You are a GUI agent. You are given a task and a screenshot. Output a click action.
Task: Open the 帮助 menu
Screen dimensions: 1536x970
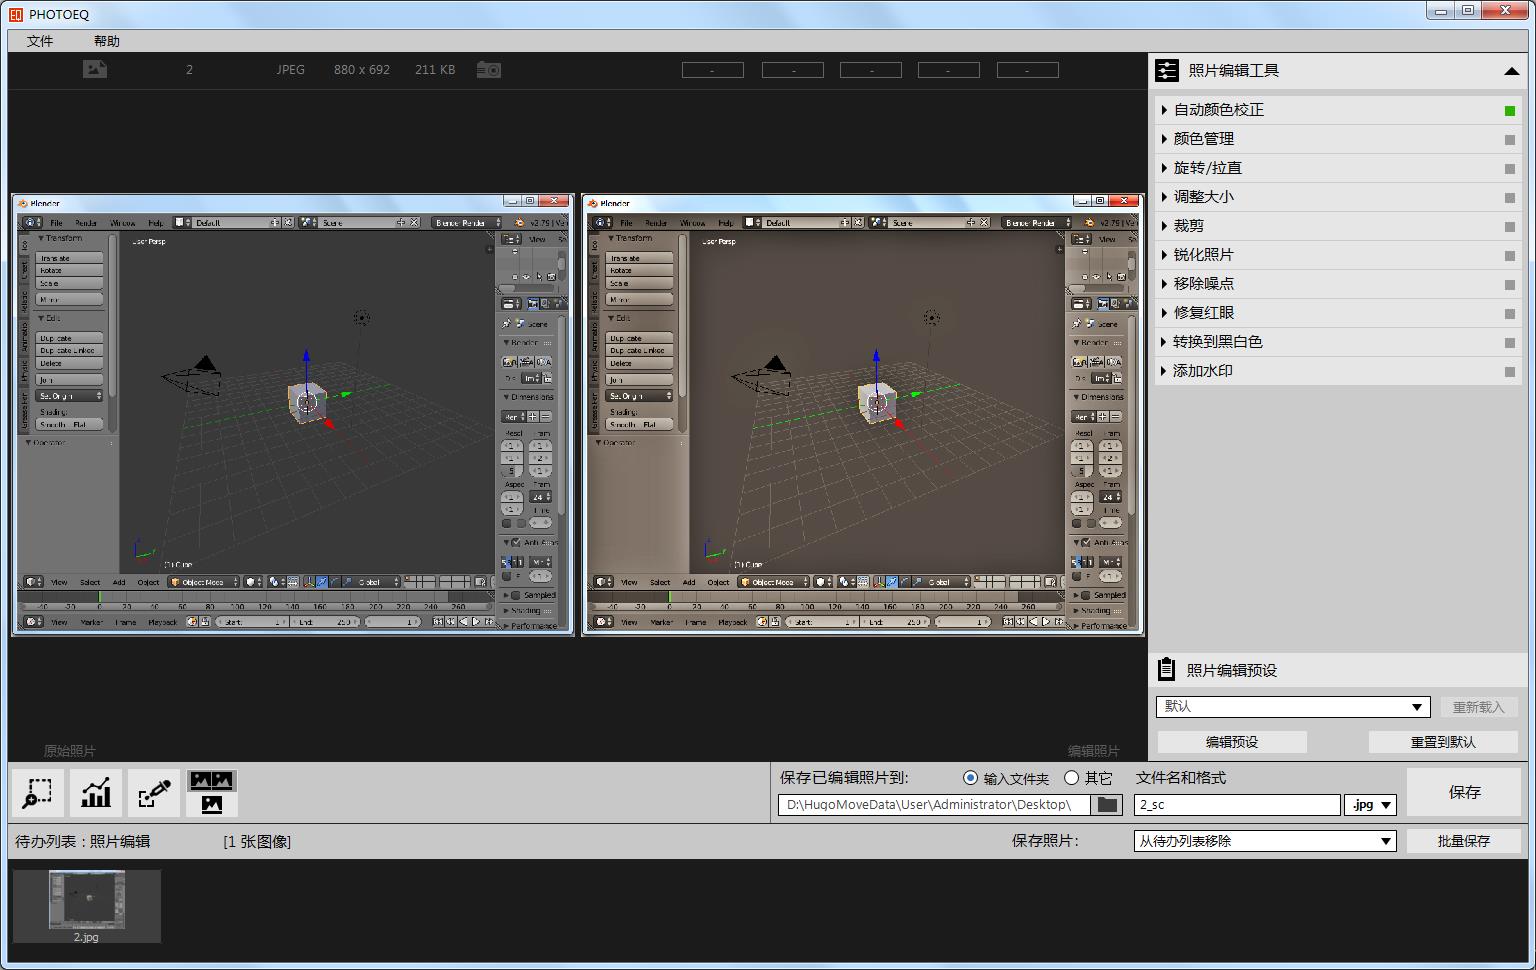point(106,41)
